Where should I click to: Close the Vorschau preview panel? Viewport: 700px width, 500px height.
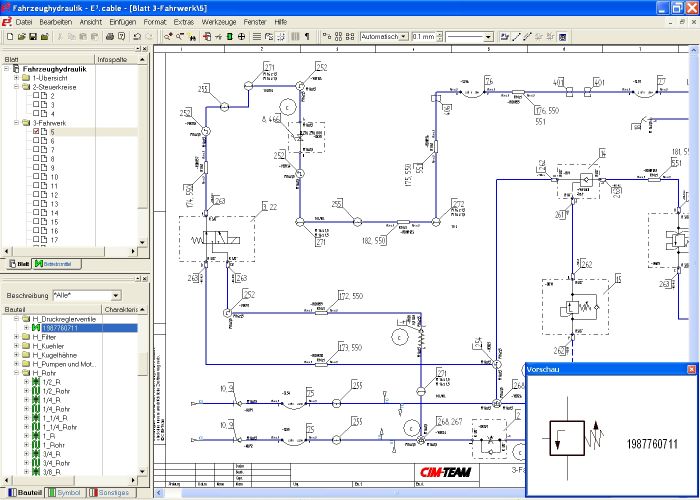[x=691, y=369]
